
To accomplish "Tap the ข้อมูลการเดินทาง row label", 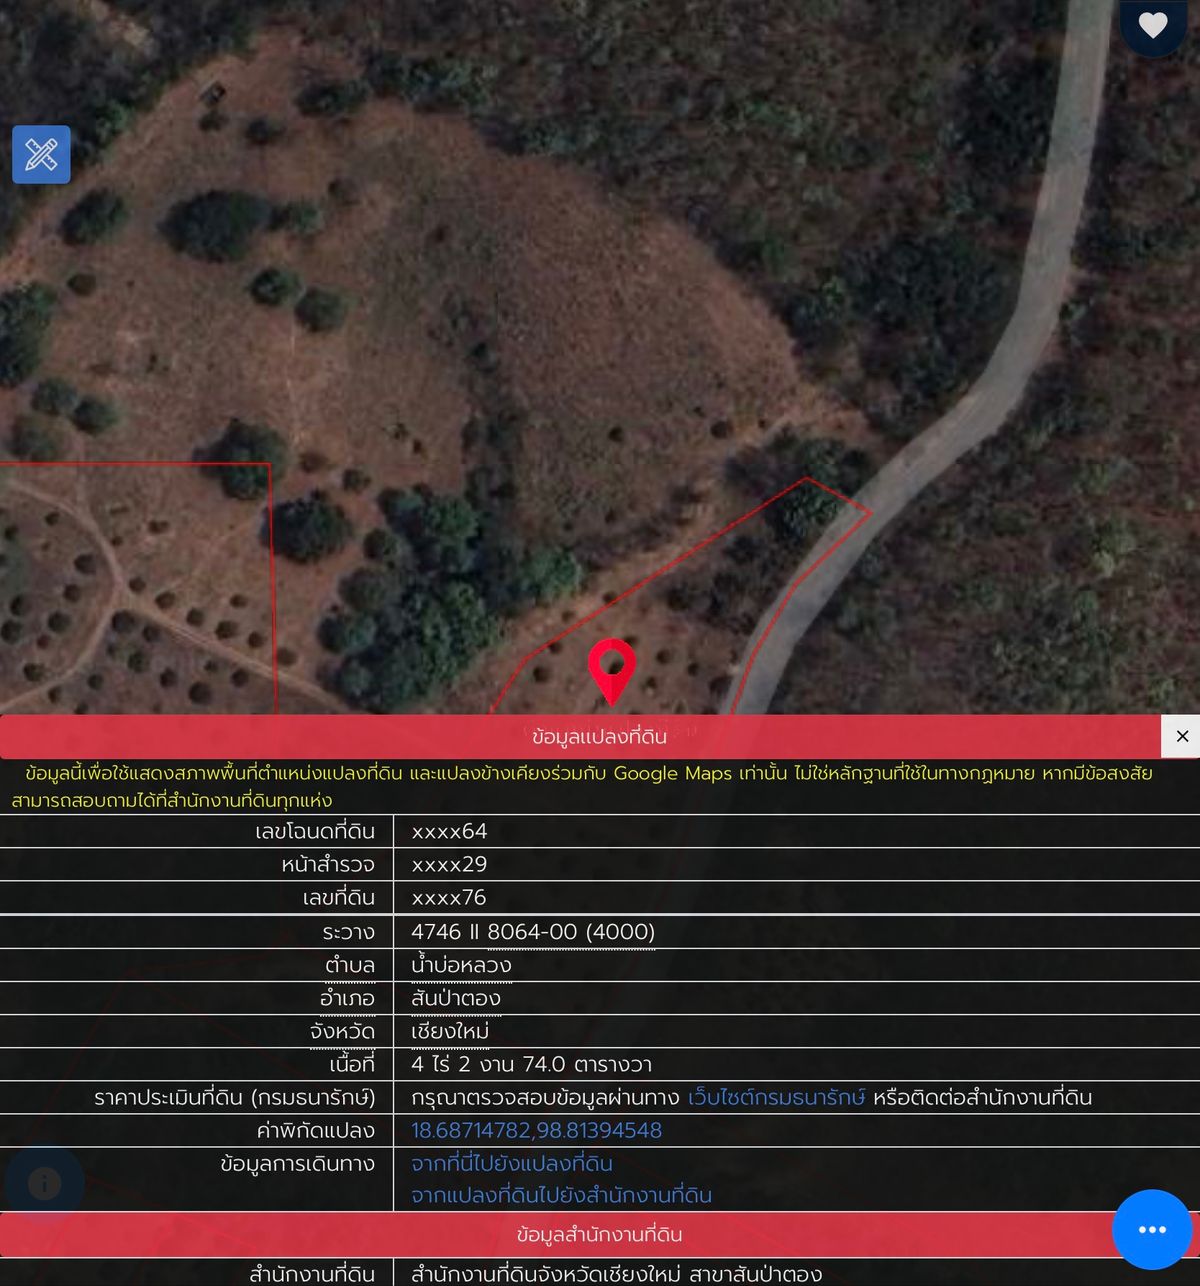I will [x=298, y=1164].
